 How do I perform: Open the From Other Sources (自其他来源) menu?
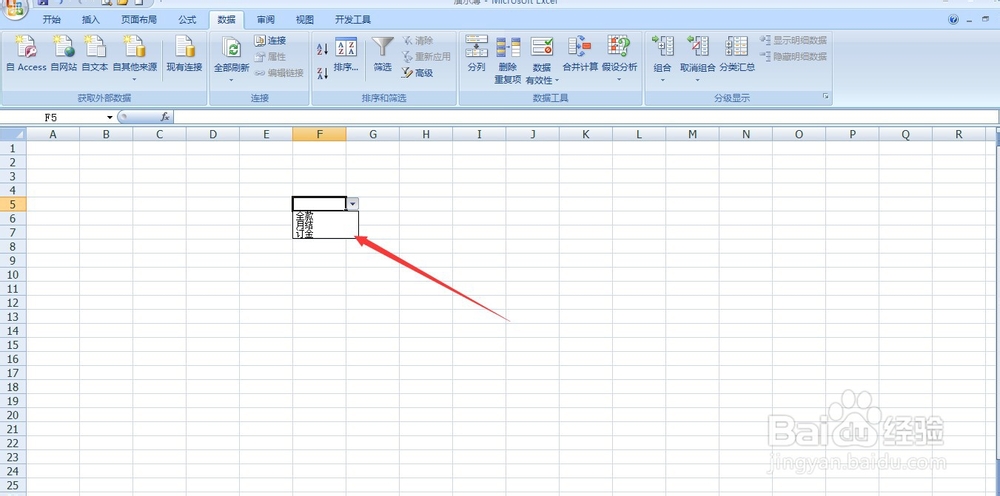coord(135,59)
